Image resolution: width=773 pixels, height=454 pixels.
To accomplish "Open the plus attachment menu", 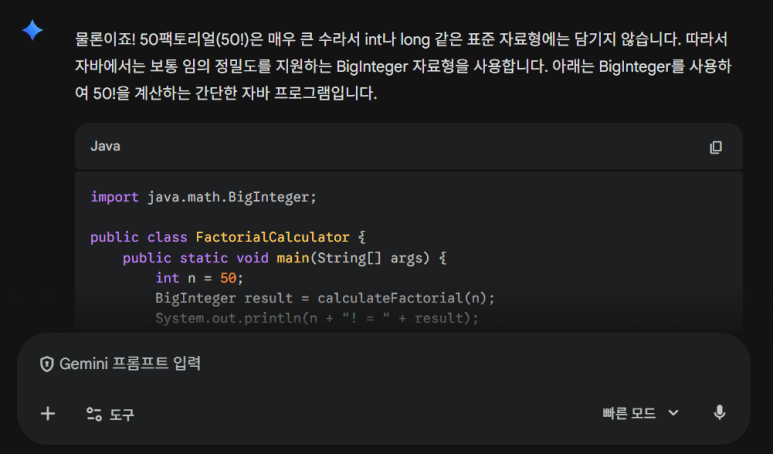I will pos(48,414).
